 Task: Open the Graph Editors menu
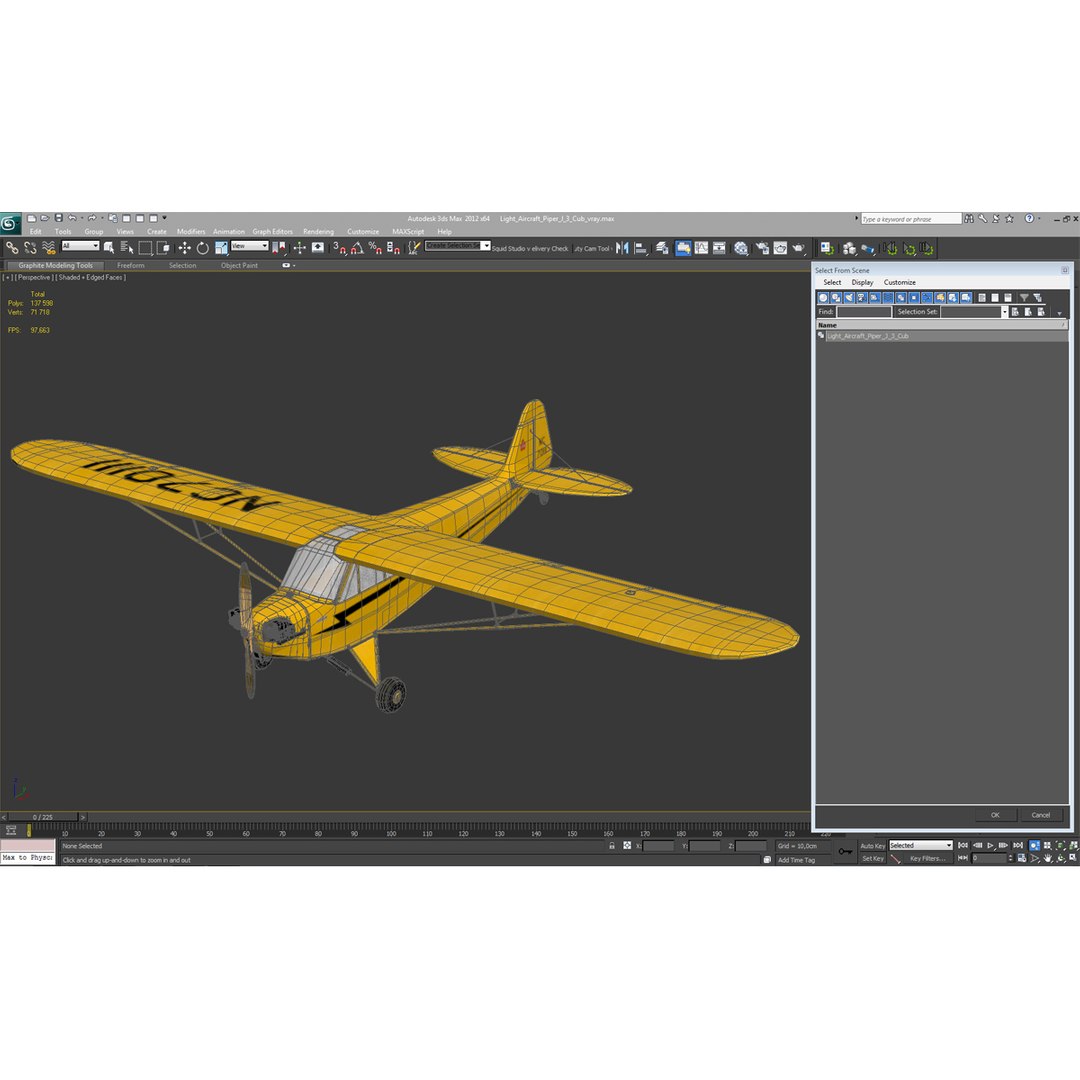[x=272, y=231]
